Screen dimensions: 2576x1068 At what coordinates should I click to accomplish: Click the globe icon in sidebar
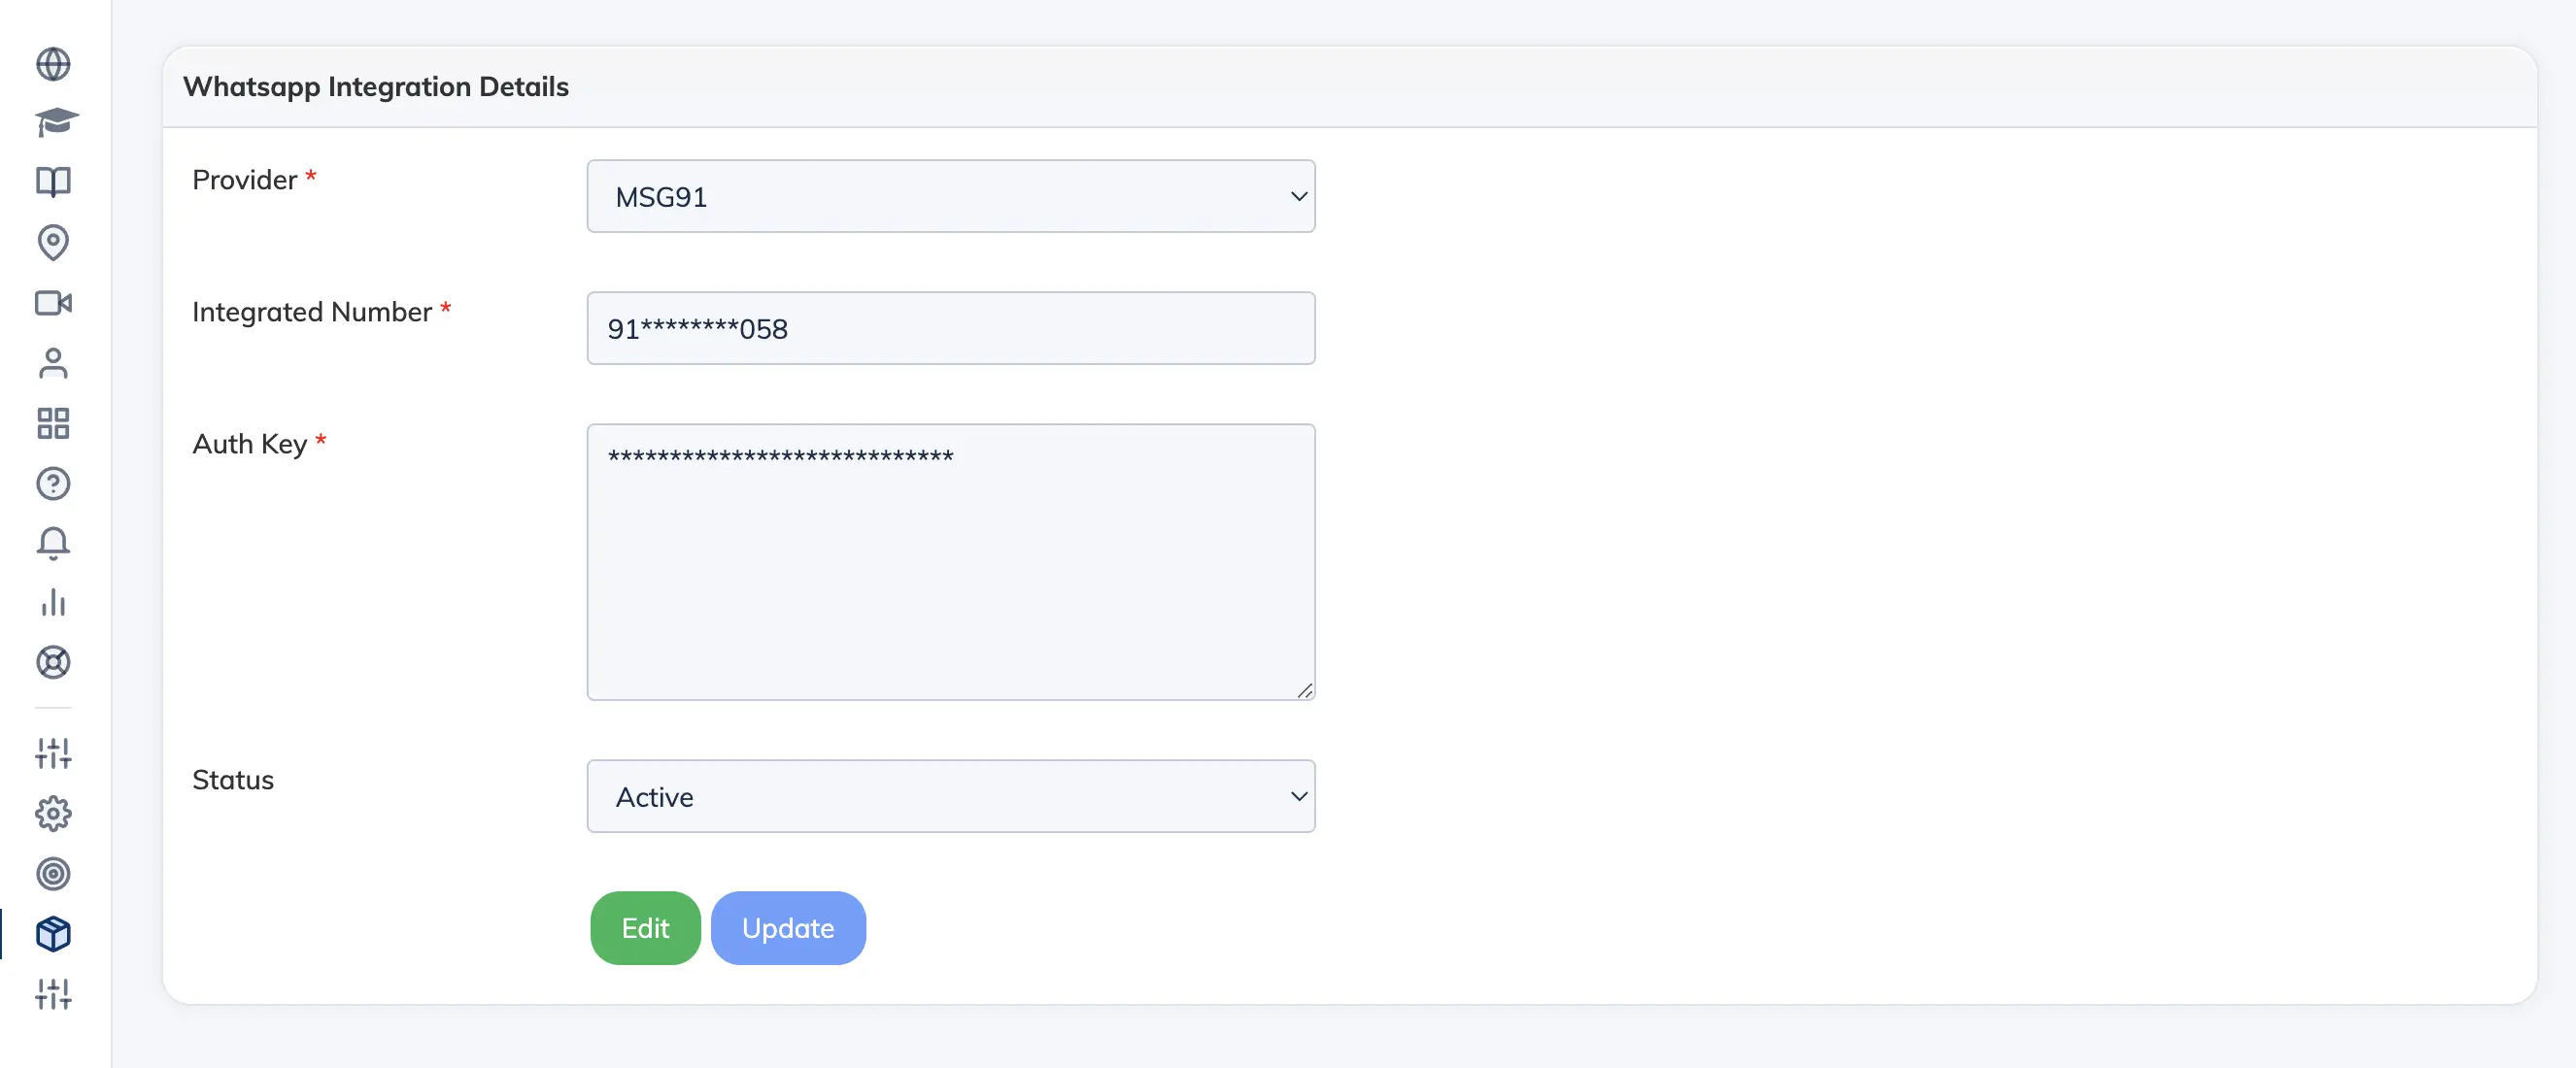pyautogui.click(x=53, y=64)
